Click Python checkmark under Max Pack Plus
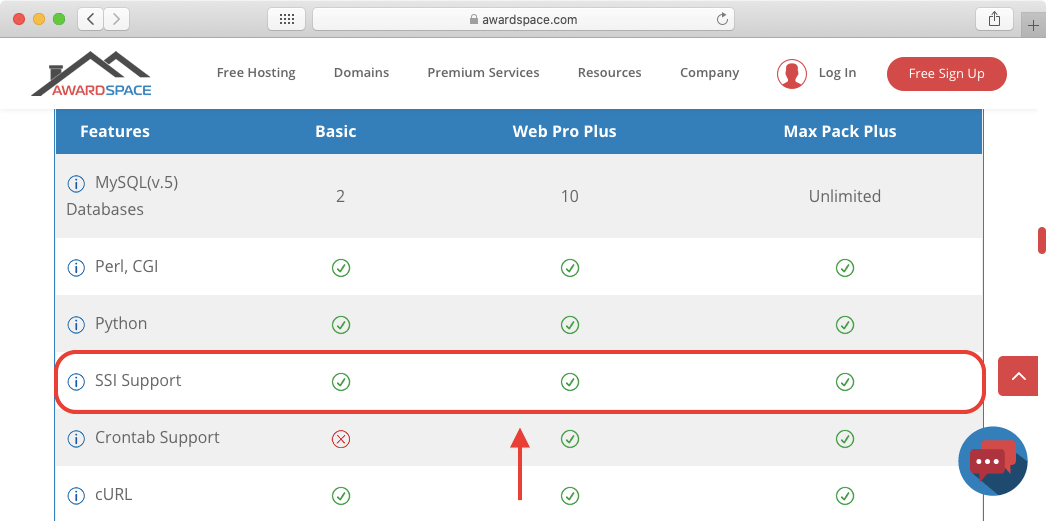 pyautogui.click(x=845, y=325)
